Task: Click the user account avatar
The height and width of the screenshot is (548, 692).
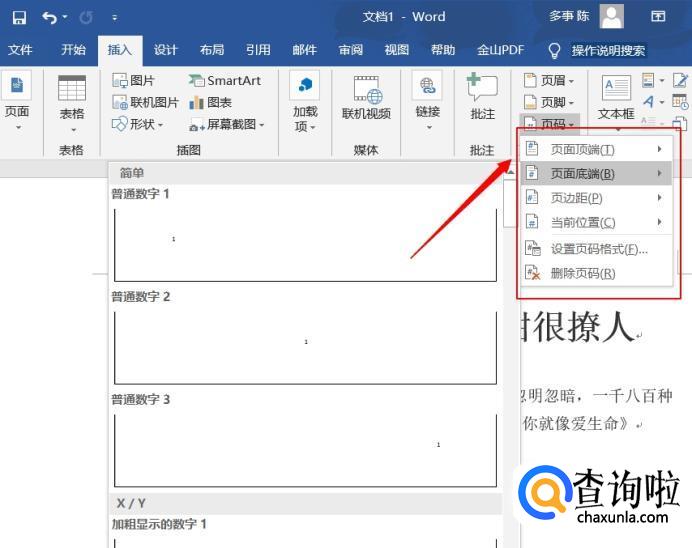Action: [x=612, y=16]
